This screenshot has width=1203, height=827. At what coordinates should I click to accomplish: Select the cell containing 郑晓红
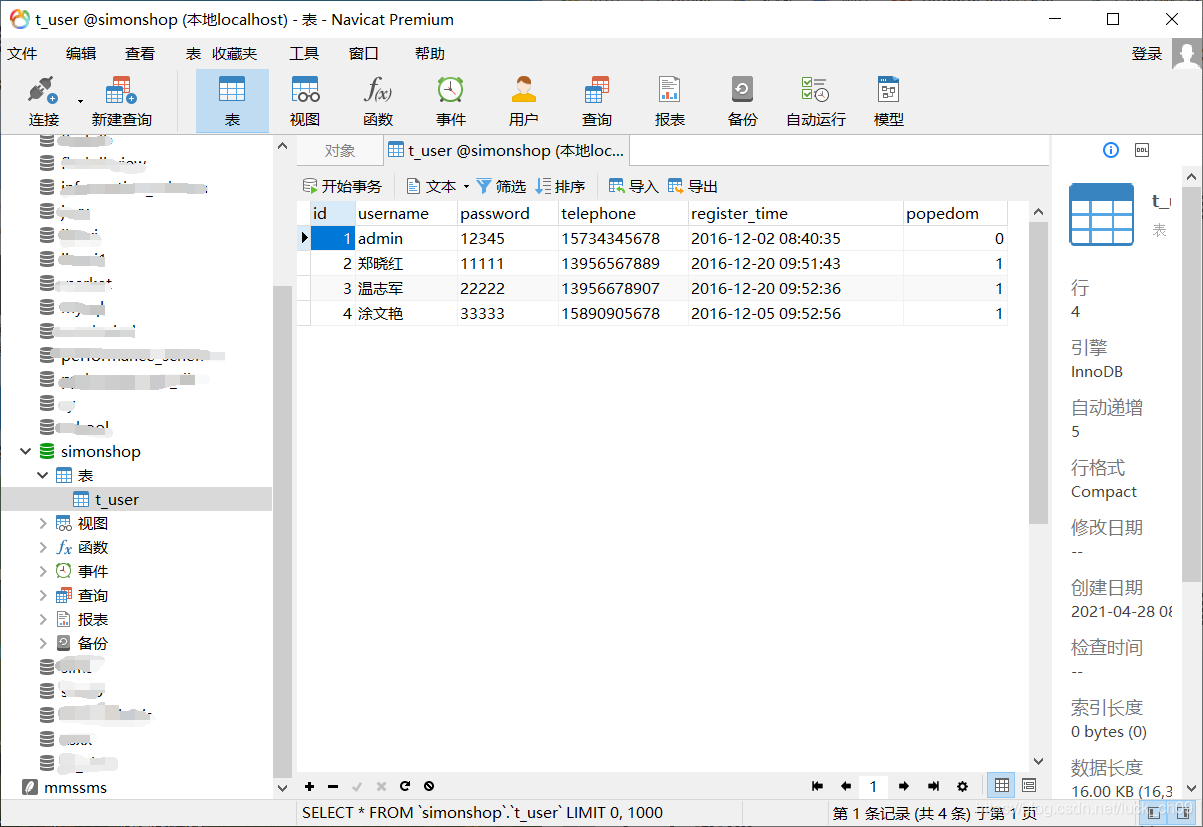click(x=406, y=264)
